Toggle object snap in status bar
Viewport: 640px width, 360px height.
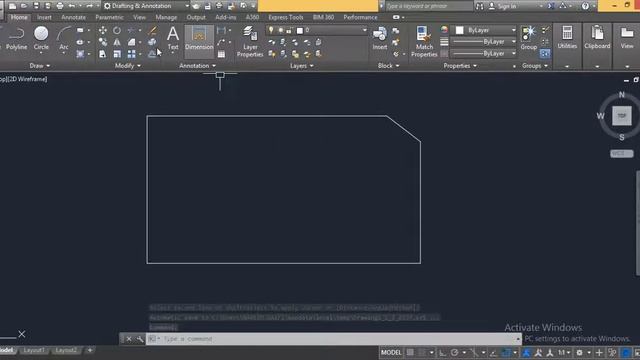506,352
